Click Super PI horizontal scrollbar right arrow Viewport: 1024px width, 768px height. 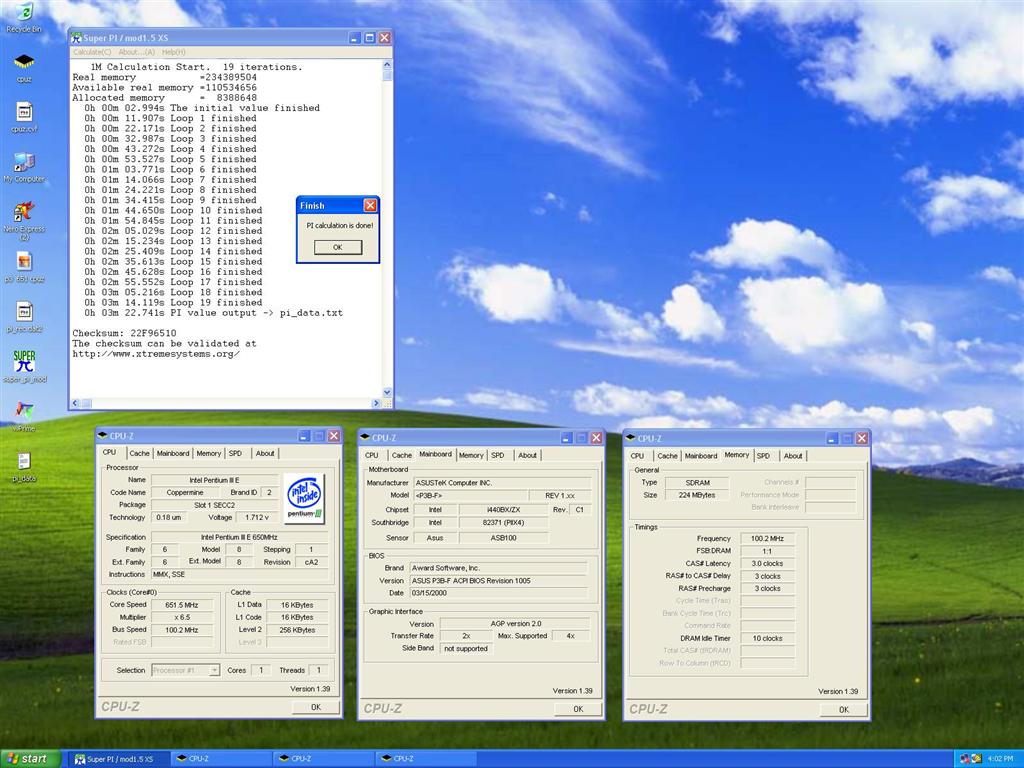point(376,404)
